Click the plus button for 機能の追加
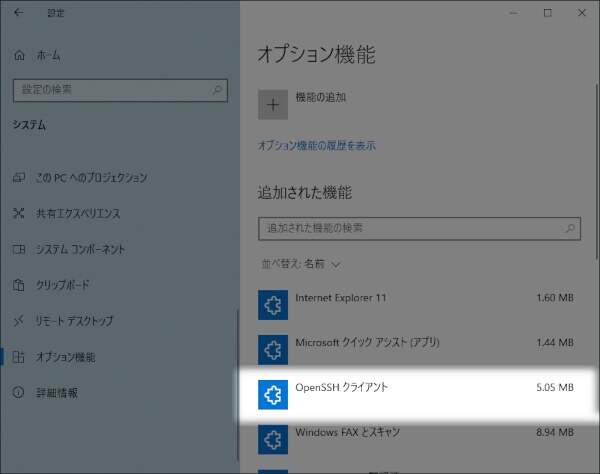 tap(273, 105)
